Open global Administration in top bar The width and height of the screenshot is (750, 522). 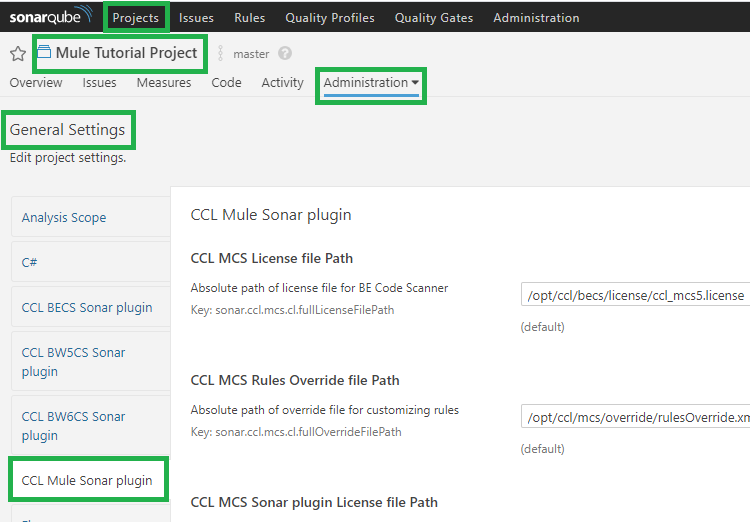click(x=536, y=18)
